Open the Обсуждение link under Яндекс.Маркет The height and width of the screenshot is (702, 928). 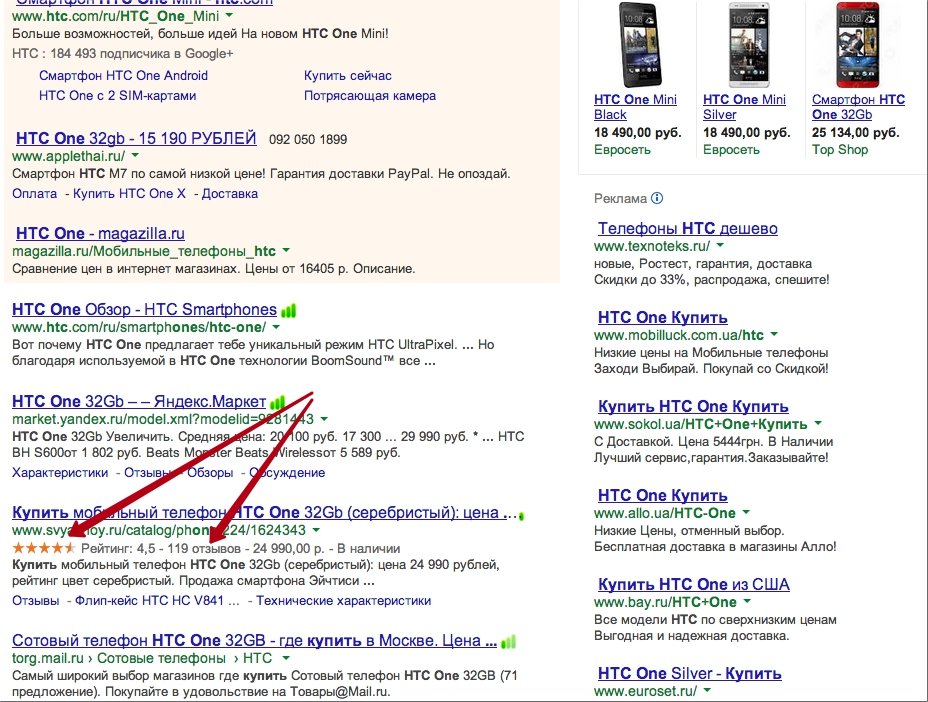[287, 473]
